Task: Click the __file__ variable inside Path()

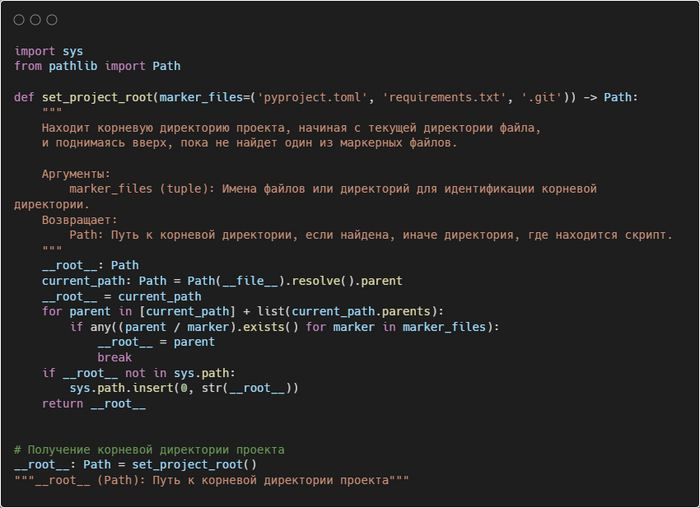Action: (247, 281)
